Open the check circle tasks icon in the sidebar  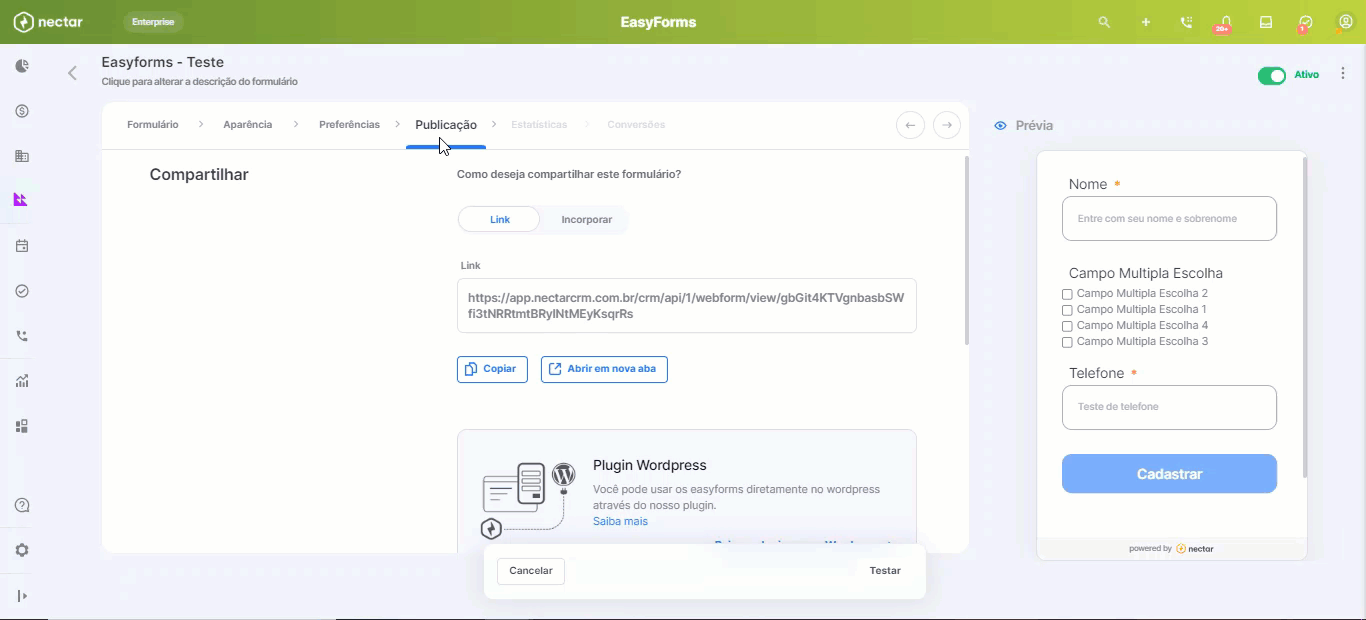point(22,291)
